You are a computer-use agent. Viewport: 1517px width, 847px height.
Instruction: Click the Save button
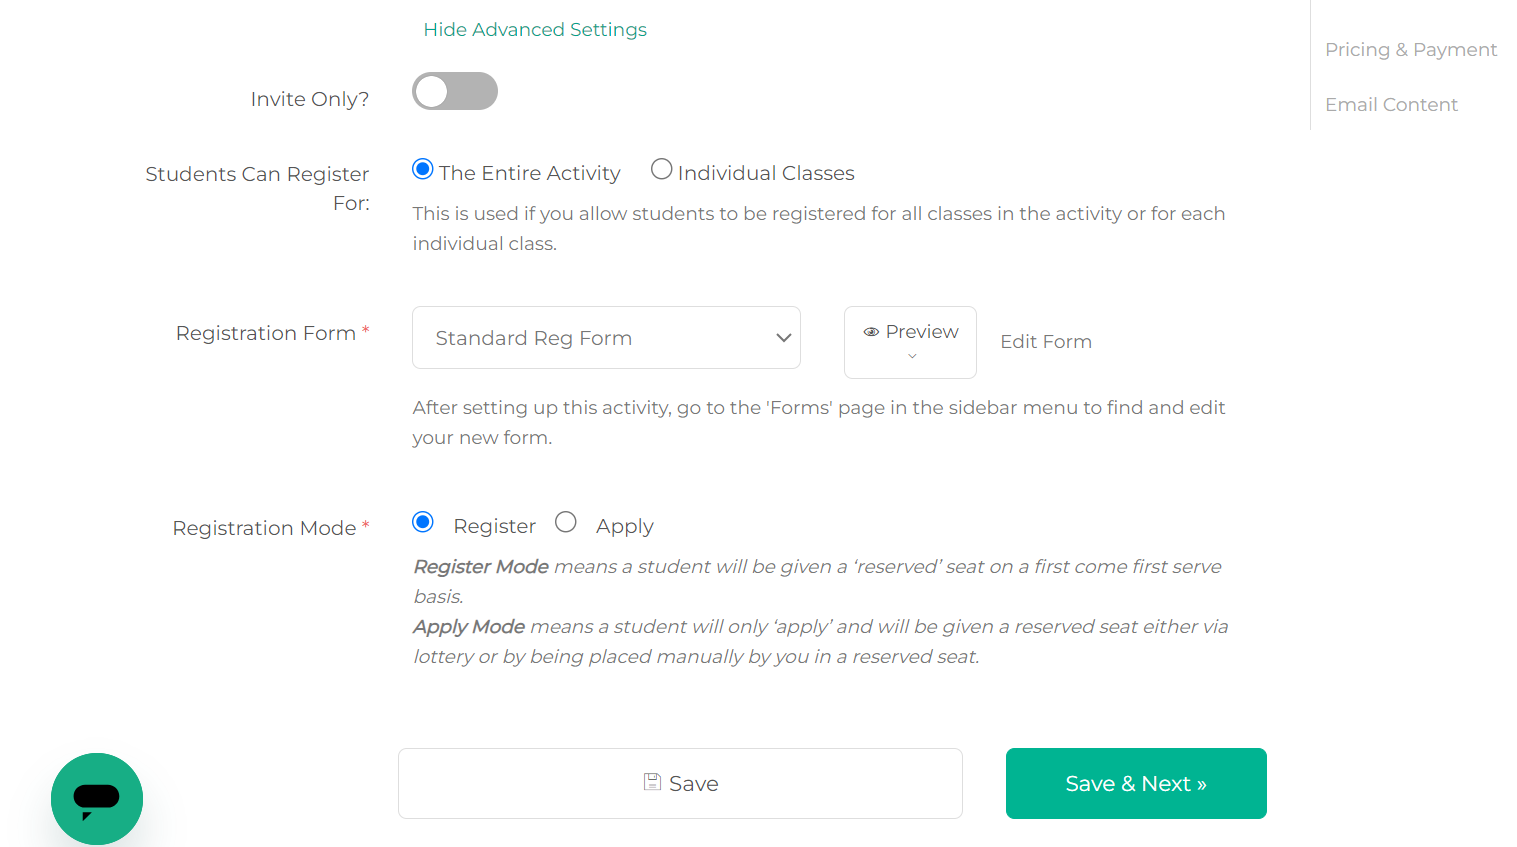[x=680, y=784]
